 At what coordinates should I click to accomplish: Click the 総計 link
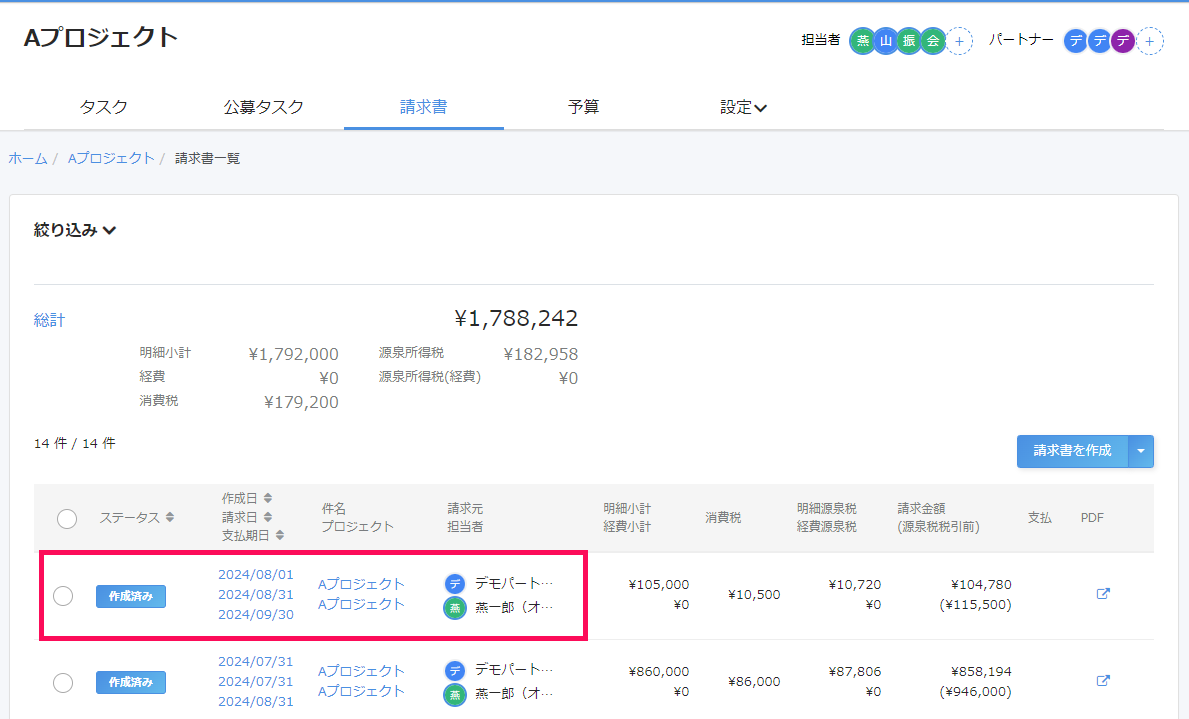click(x=49, y=320)
